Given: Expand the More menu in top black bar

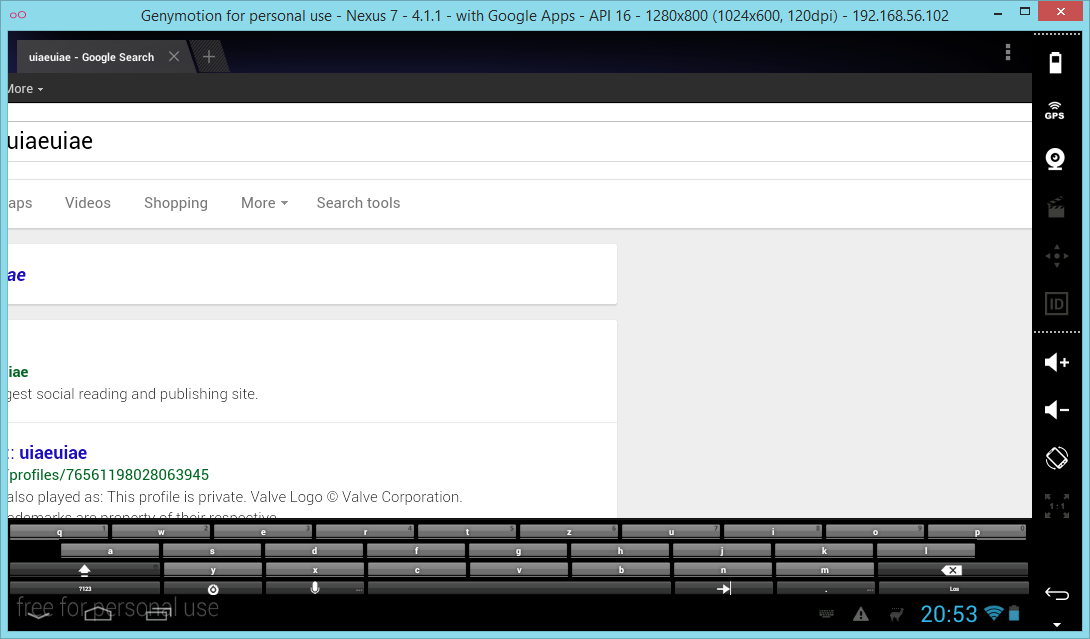Looking at the screenshot, I should (x=24, y=89).
